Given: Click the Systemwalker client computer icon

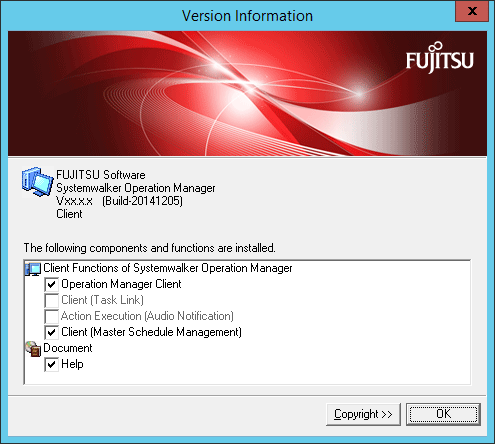Looking at the screenshot, I should coord(37,182).
